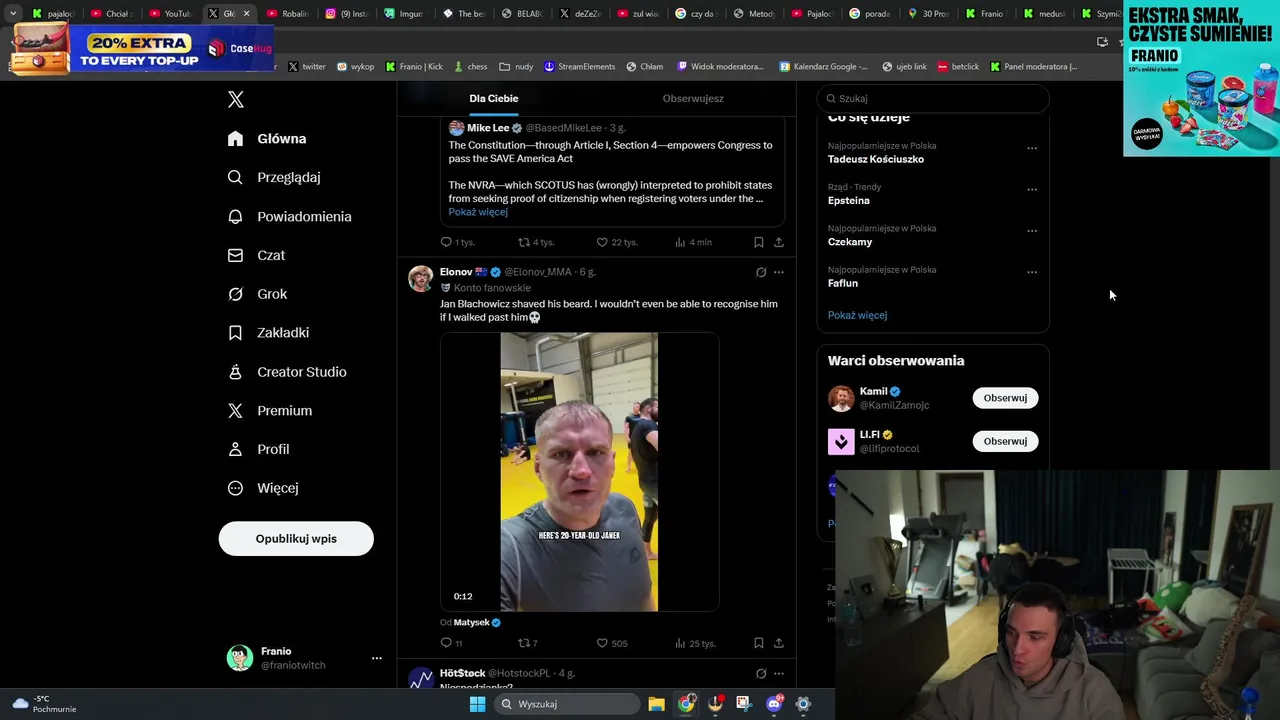Viewport: 1280px width, 720px height.
Task: Open File Explorer from taskbar
Action: click(x=656, y=704)
